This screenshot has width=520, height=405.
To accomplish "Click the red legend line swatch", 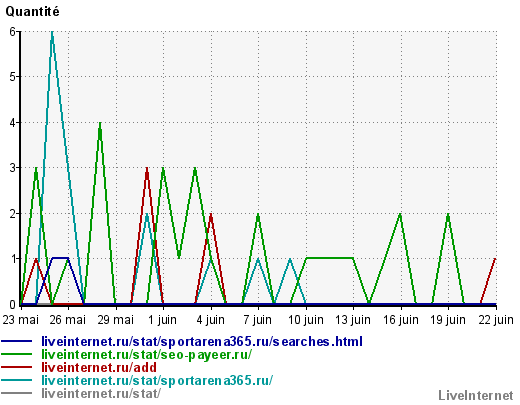I will (16, 367).
